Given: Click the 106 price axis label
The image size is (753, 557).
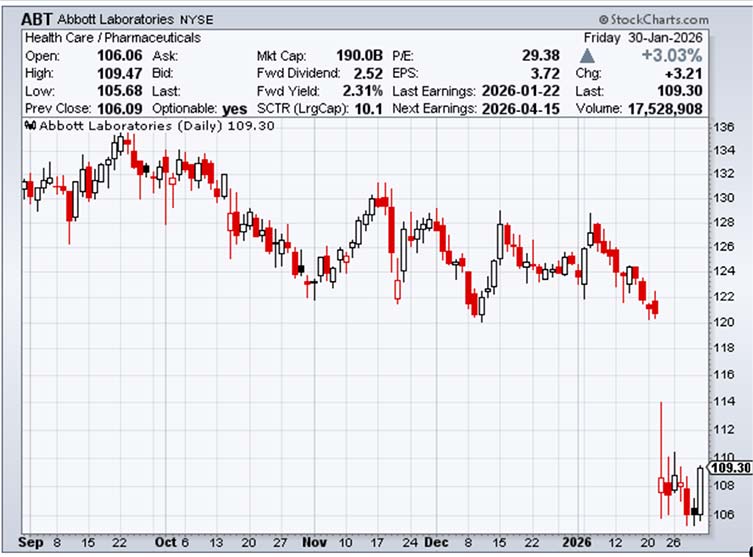Looking at the screenshot, I should (x=724, y=514).
